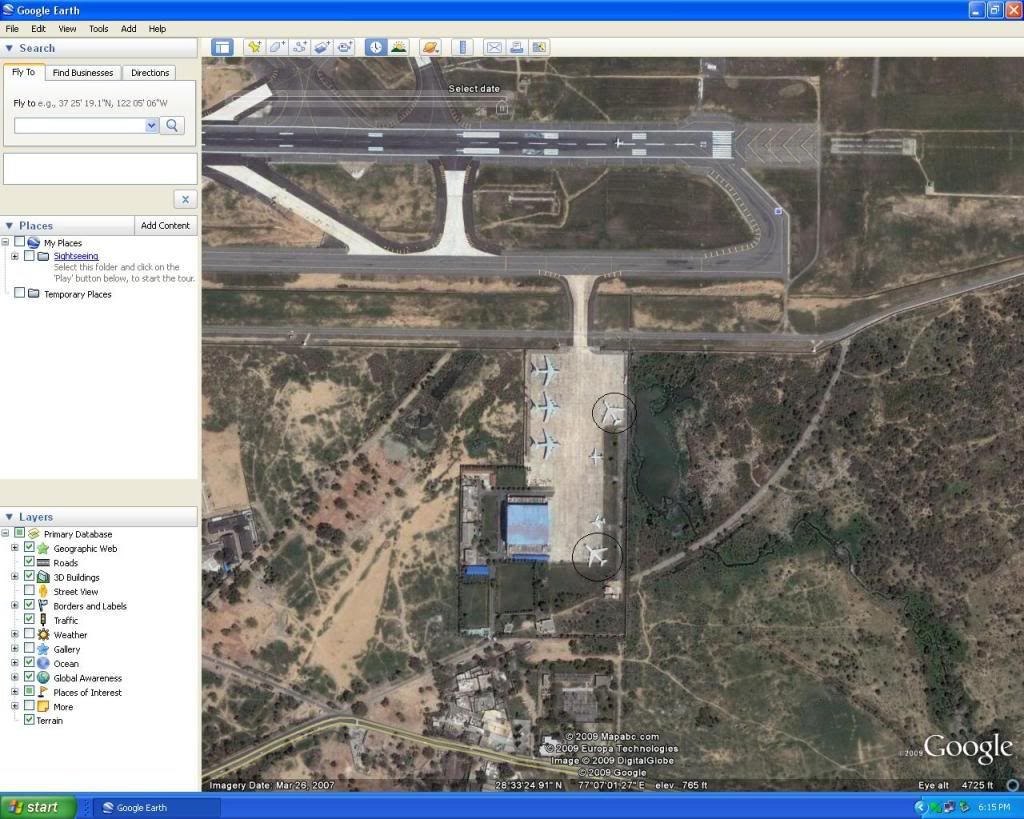1024x819 pixels.
Task: Add an image overlay from the toolbar
Action: (x=322, y=47)
